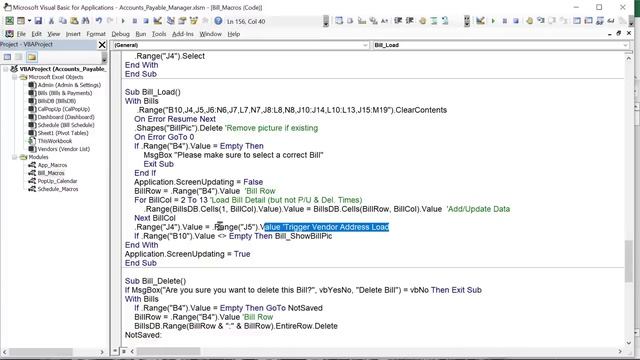This screenshot has height=360, width=640.
Task: Toggle a breakpoint with the Debug toolbar hand icon
Action: (529, 21)
